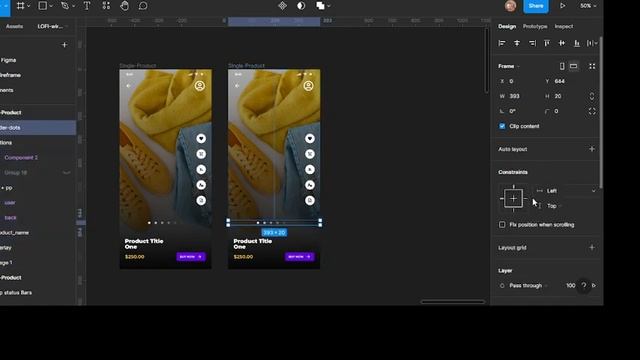This screenshot has height=360, width=640.
Task: Click the Y position field showing 644
Action: [563, 81]
